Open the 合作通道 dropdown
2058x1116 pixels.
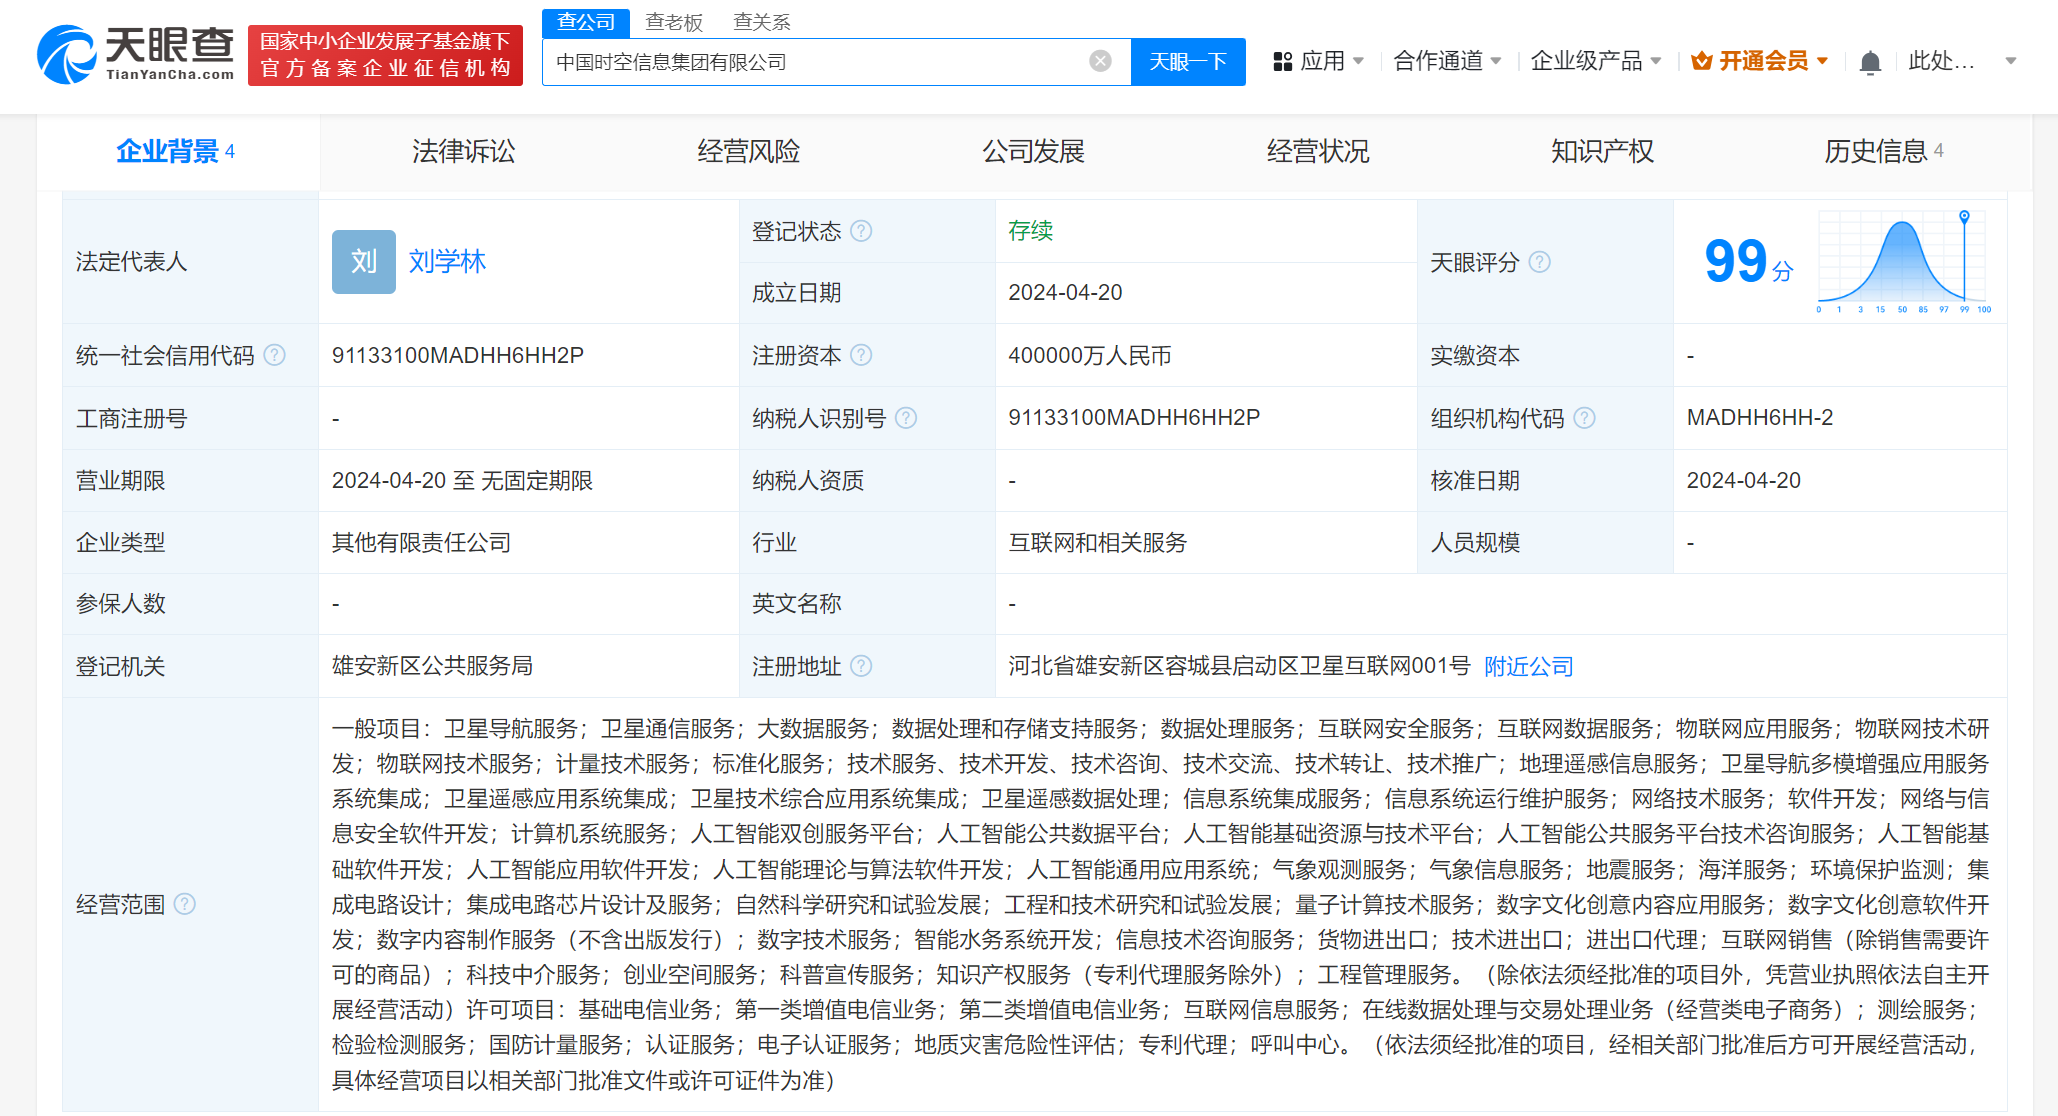tap(1440, 60)
